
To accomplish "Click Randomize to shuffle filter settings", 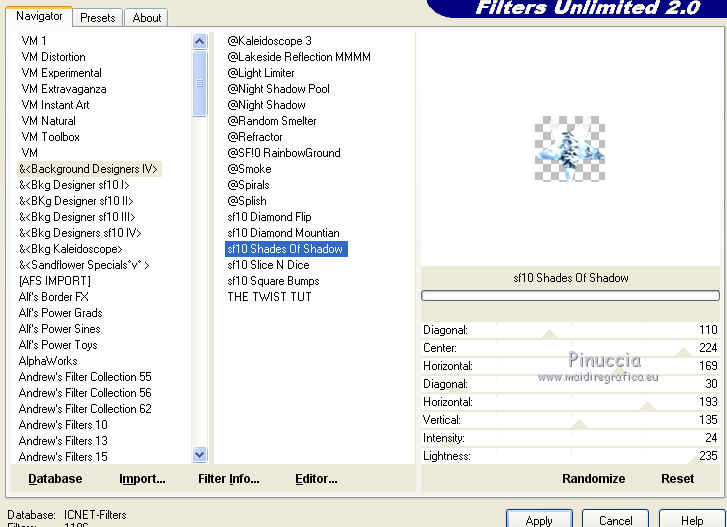I will 593,479.
